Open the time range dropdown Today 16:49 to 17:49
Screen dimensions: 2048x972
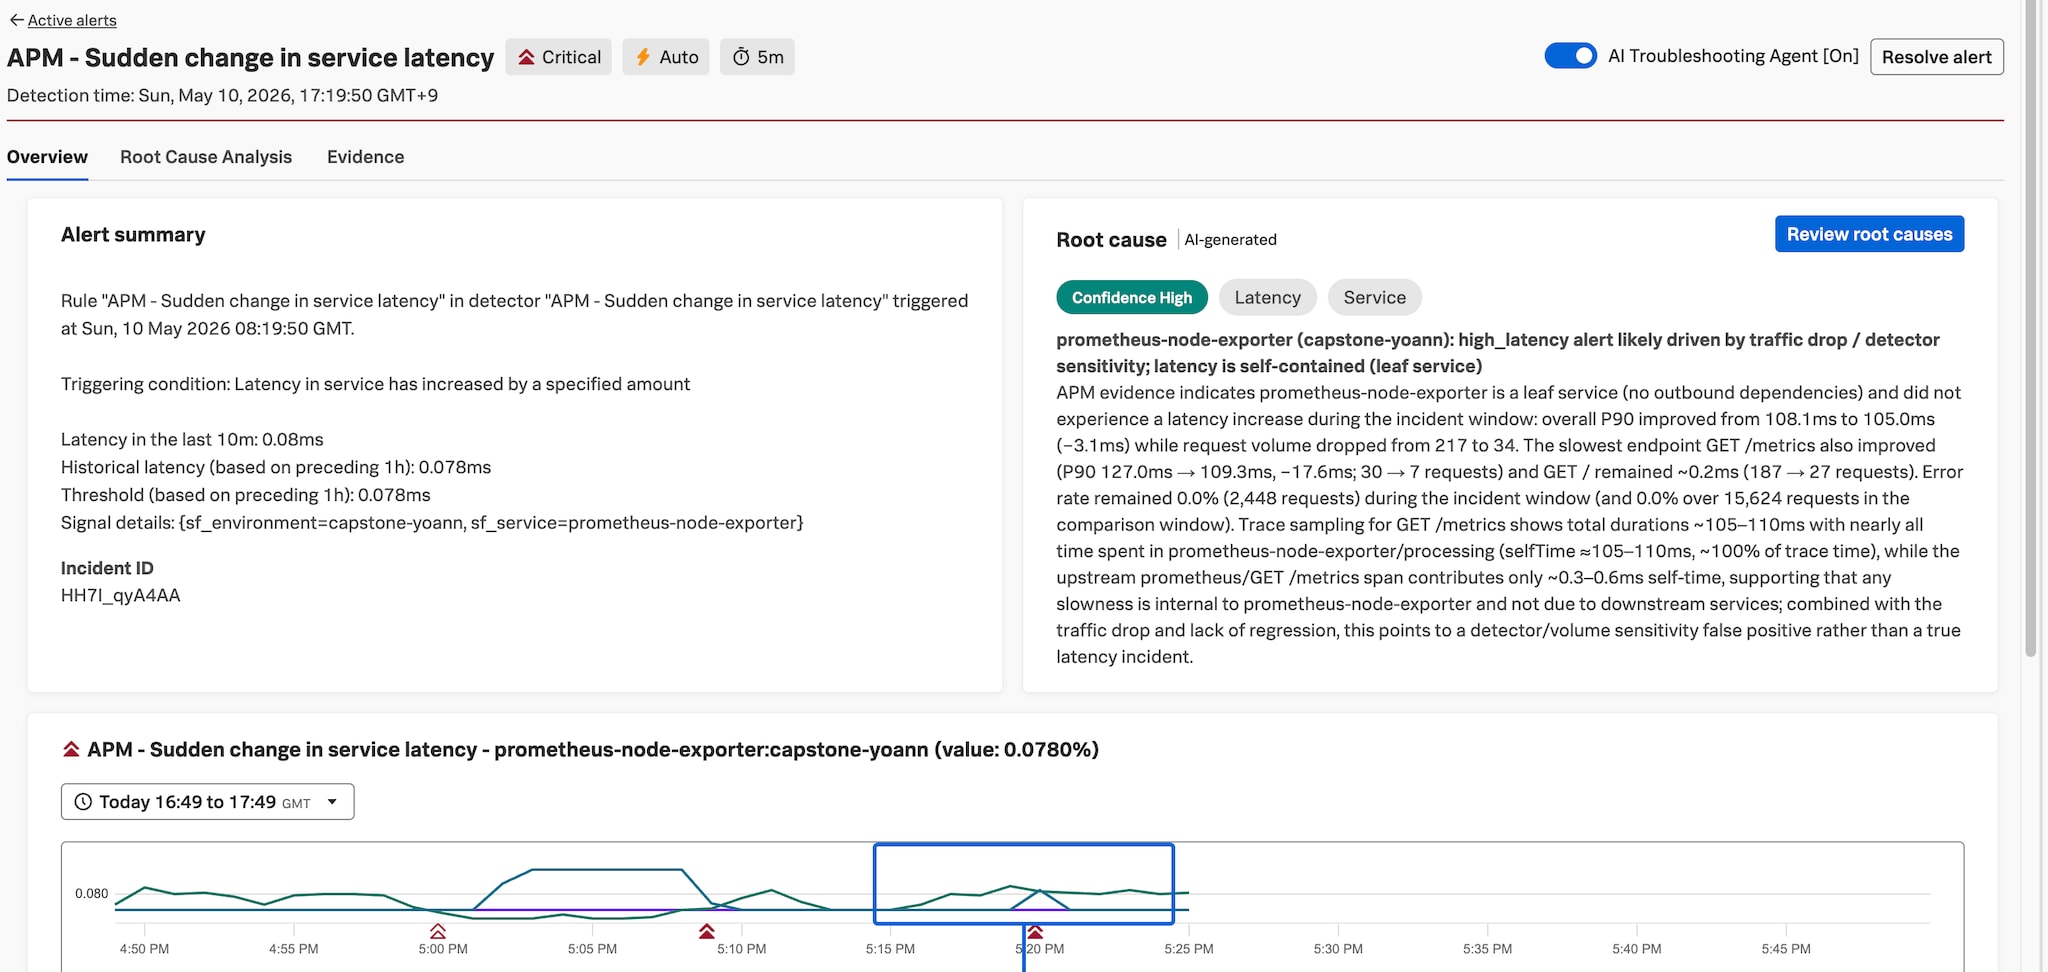tap(207, 802)
